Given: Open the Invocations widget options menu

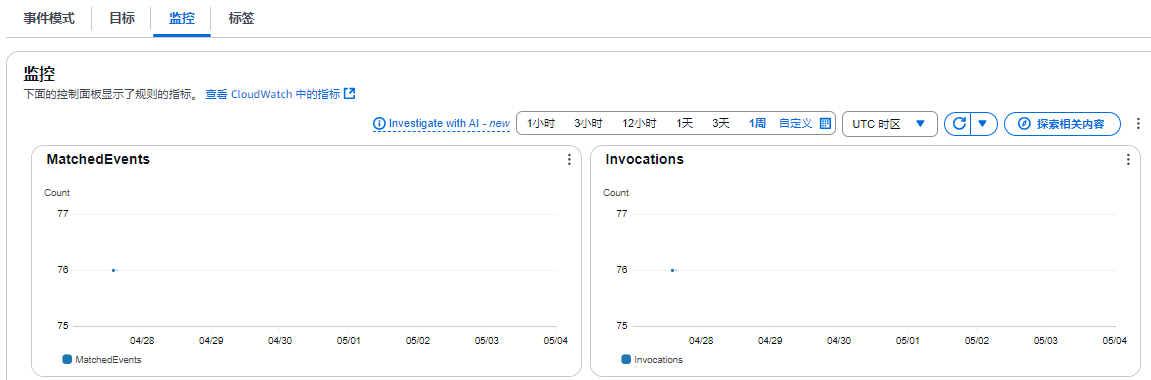Looking at the screenshot, I should pyautogui.click(x=1128, y=160).
